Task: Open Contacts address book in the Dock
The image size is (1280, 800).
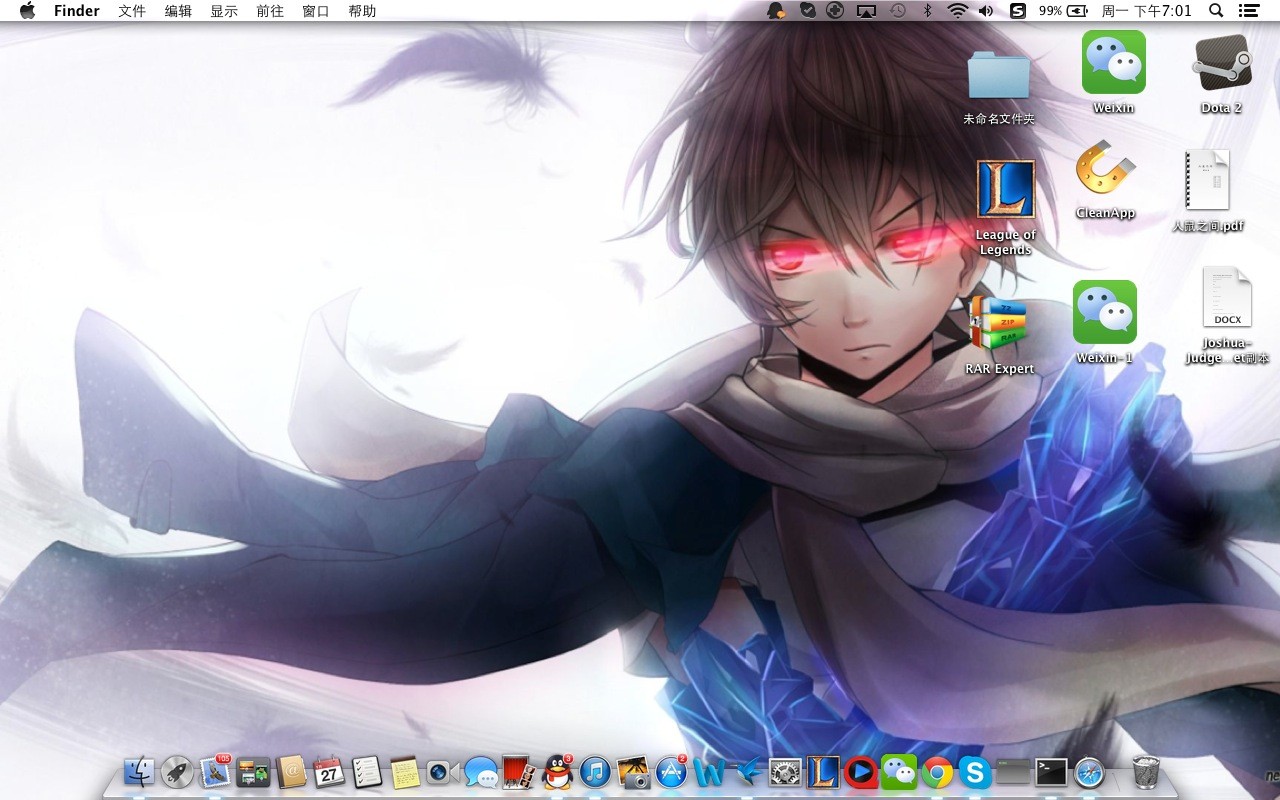Action: click(291, 772)
